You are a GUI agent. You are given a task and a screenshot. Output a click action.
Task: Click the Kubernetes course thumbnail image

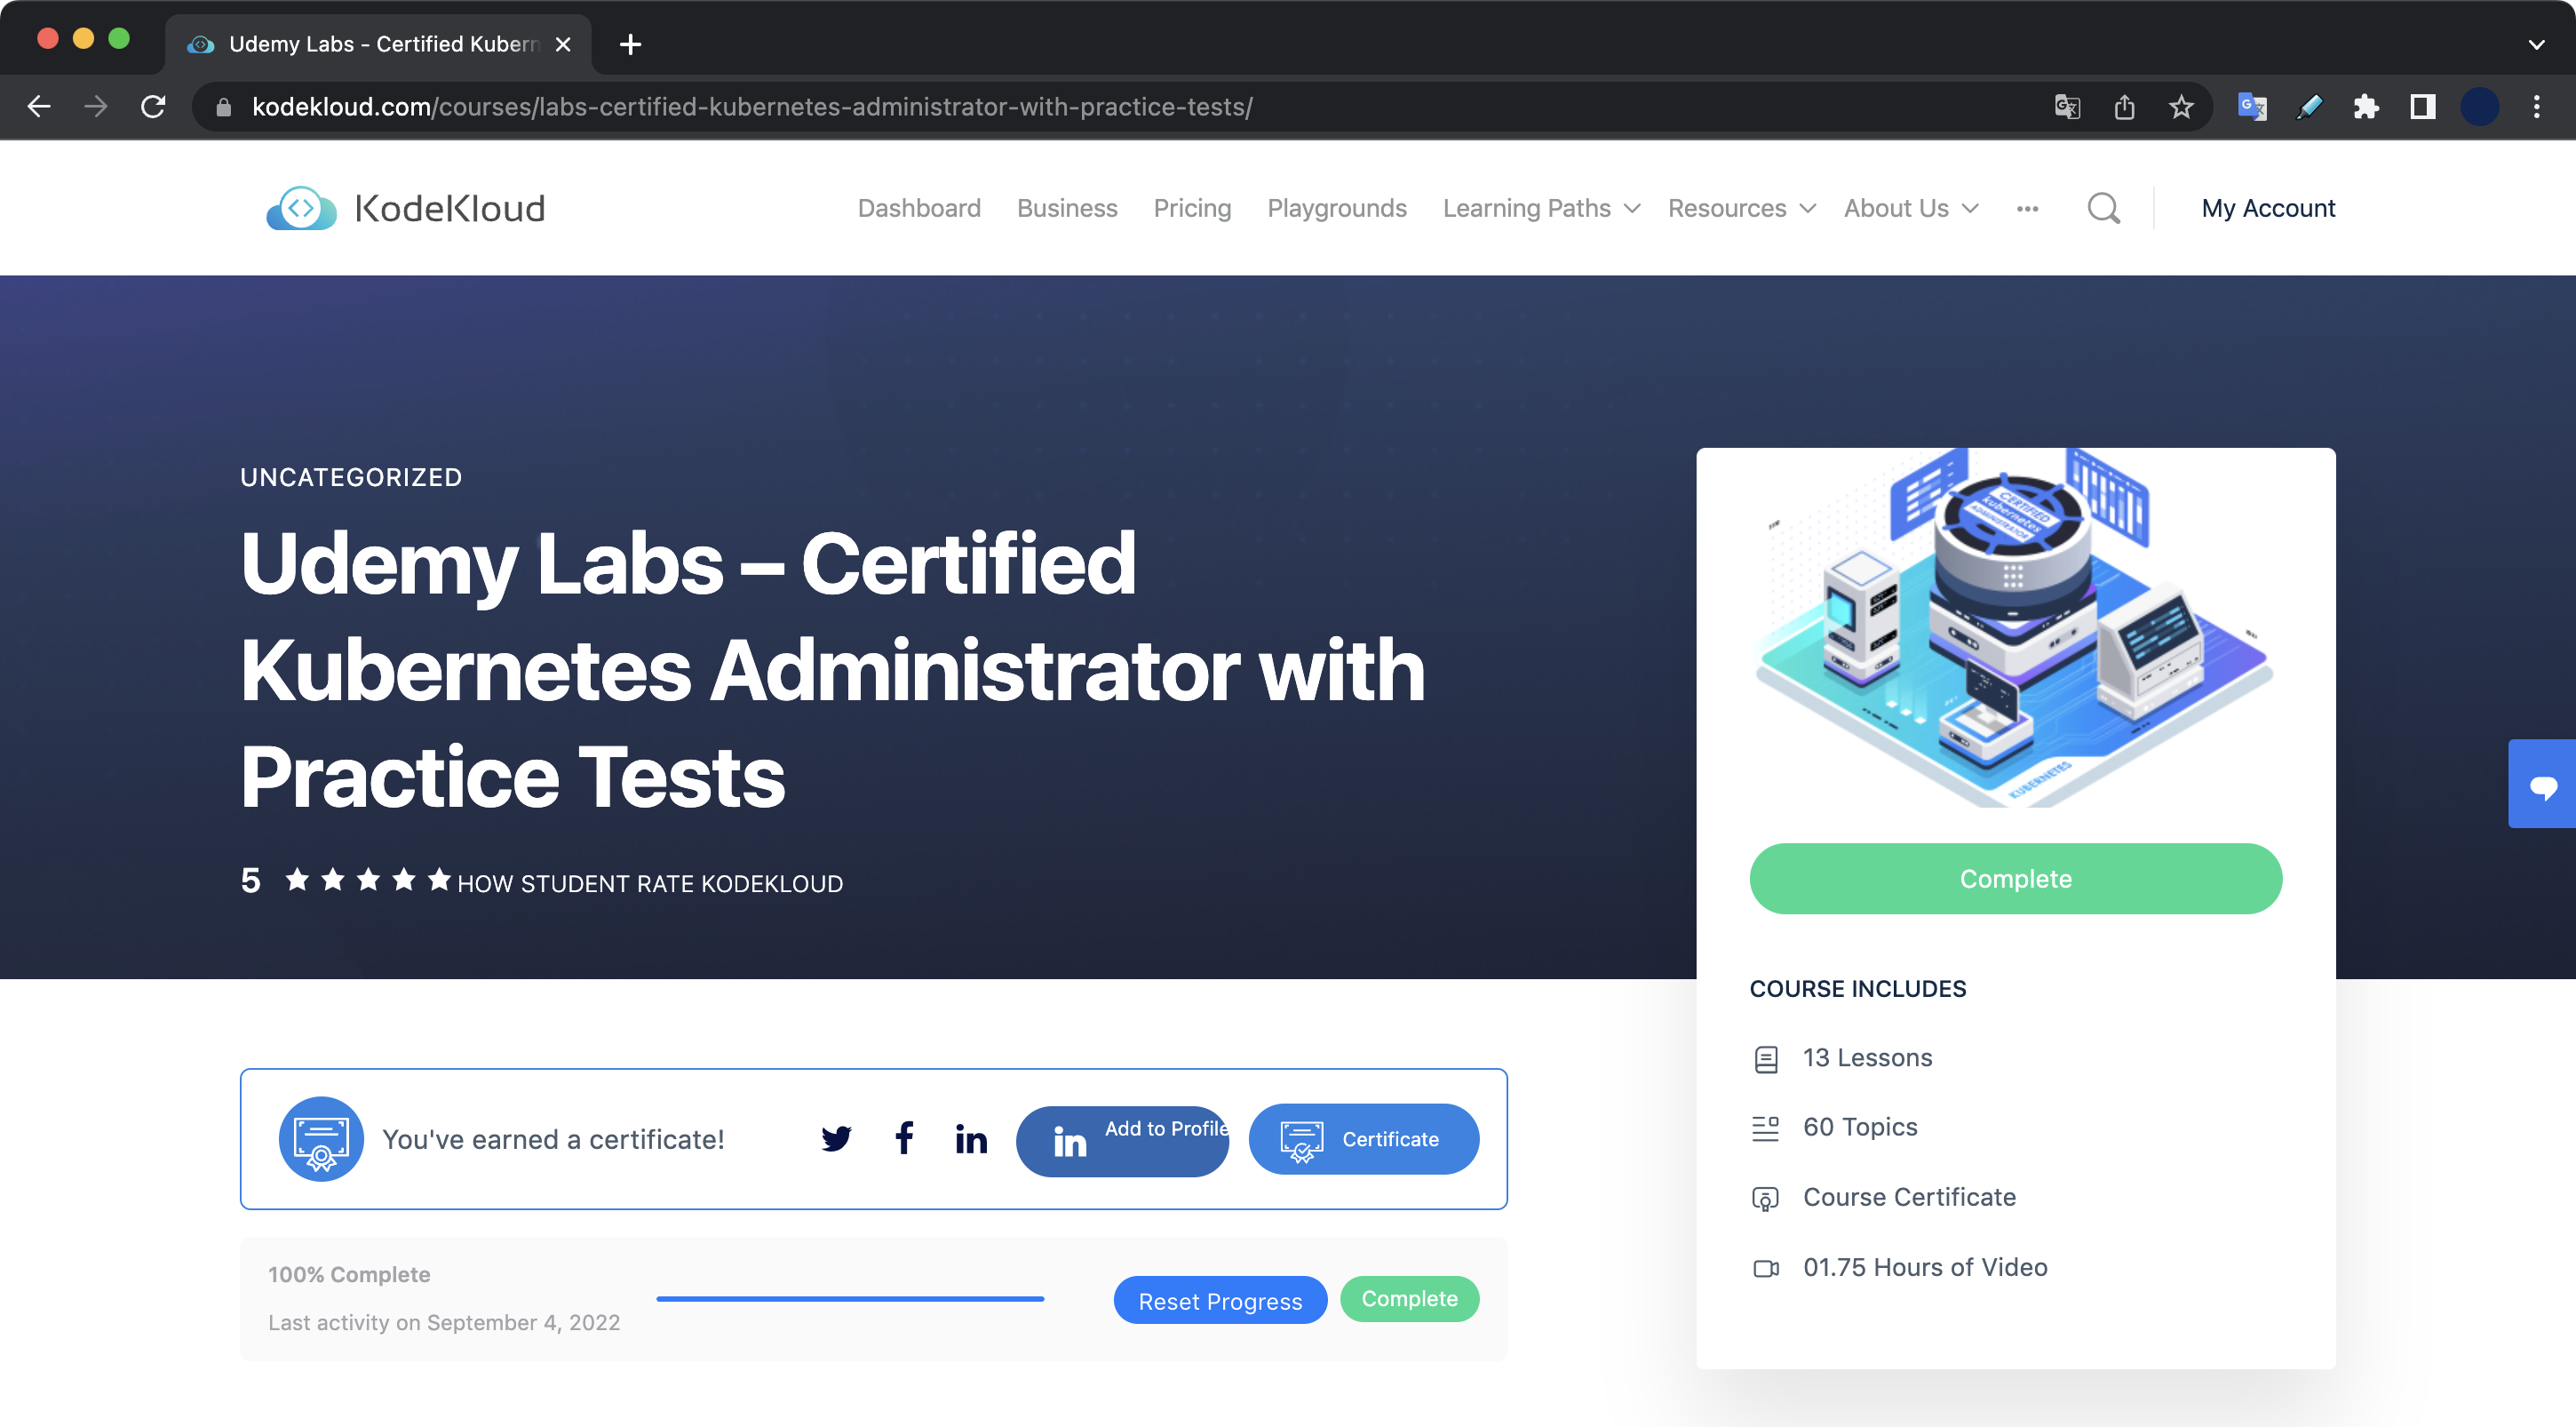pyautogui.click(x=2015, y=630)
